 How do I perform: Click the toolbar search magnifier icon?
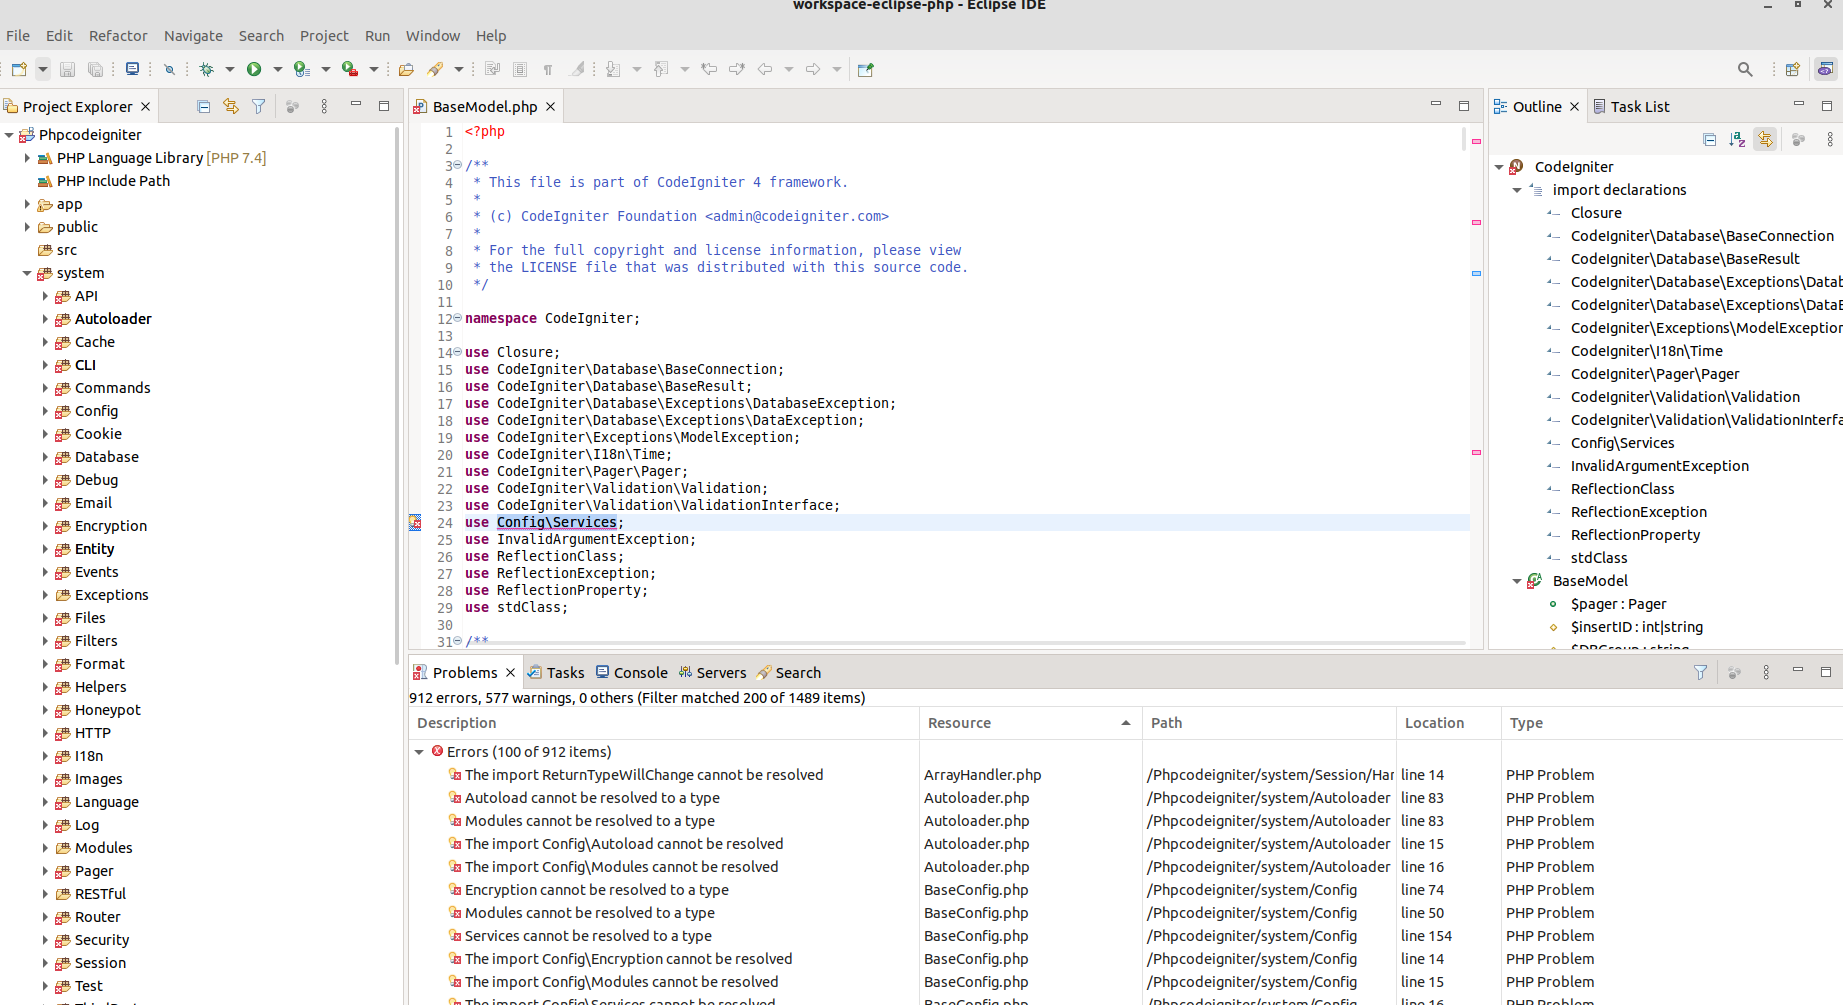[1745, 69]
